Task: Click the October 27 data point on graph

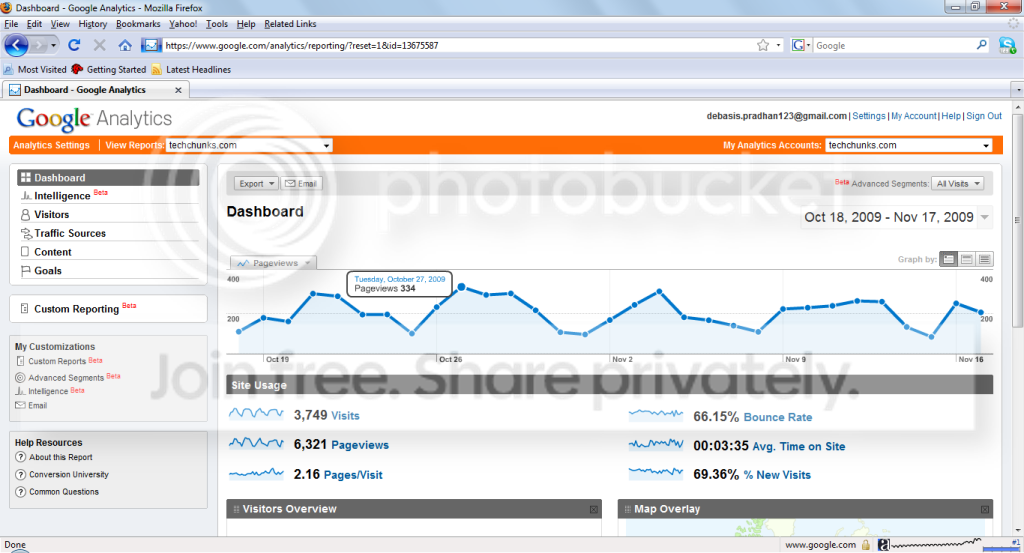Action: click(461, 287)
